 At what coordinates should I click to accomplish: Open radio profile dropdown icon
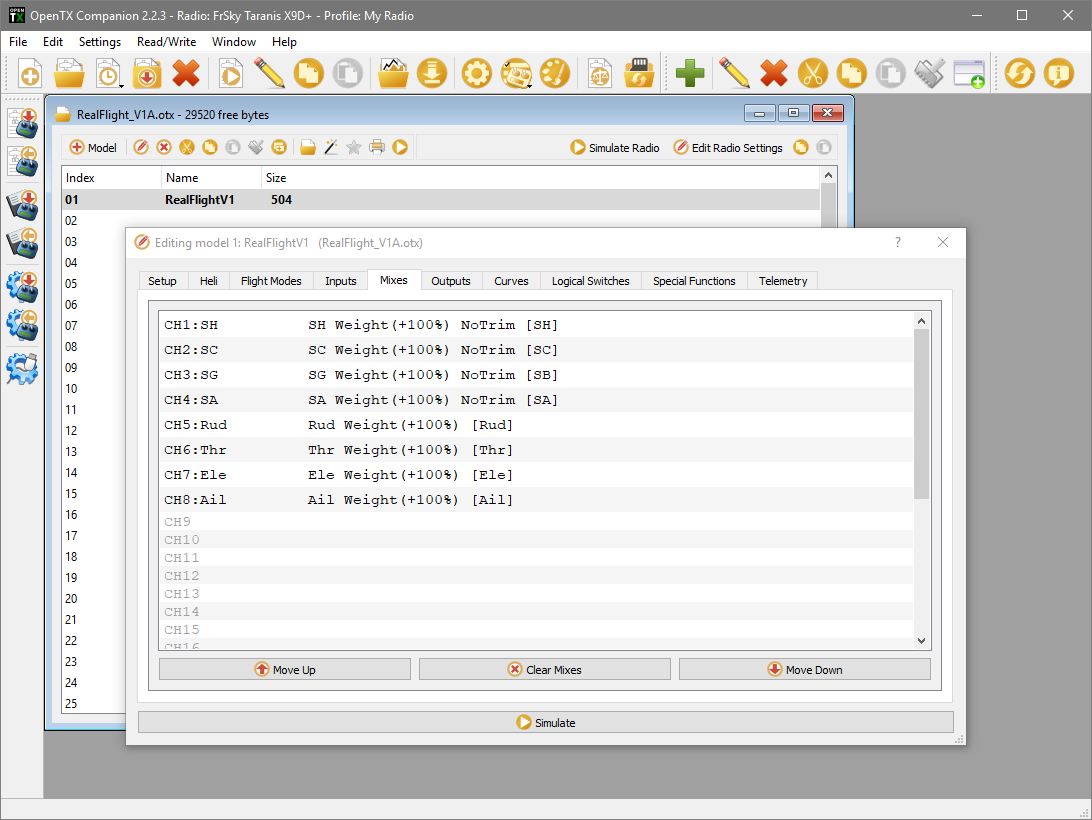[516, 73]
